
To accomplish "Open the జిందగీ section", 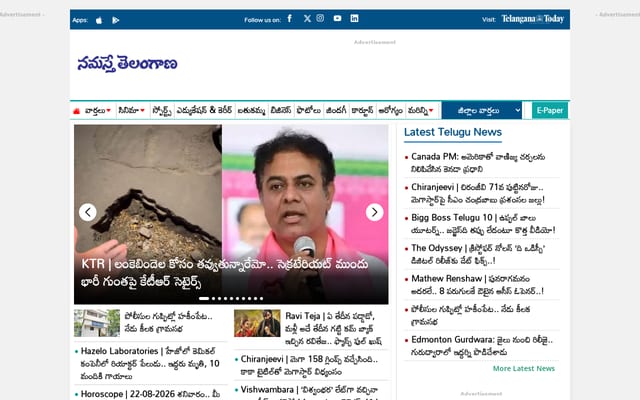I will pos(336,110).
